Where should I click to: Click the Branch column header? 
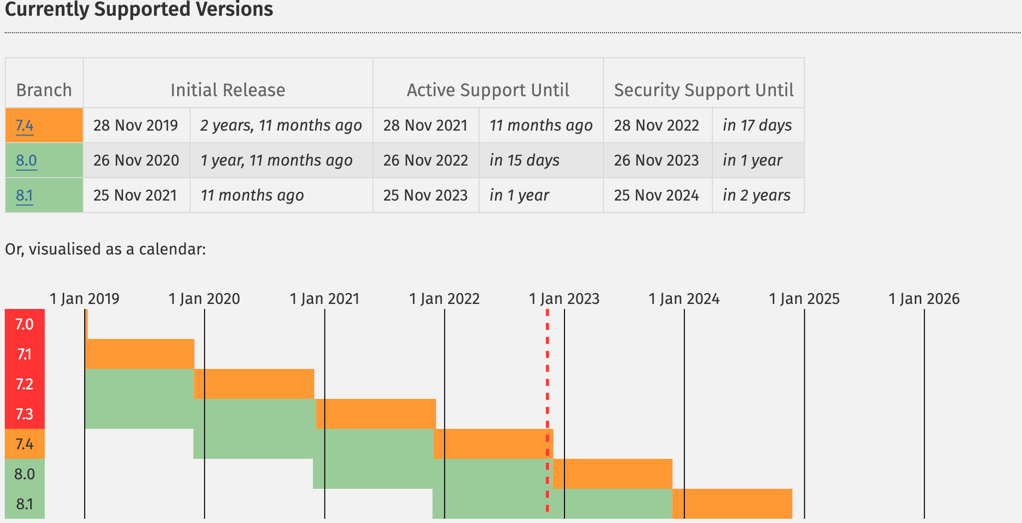click(x=44, y=90)
